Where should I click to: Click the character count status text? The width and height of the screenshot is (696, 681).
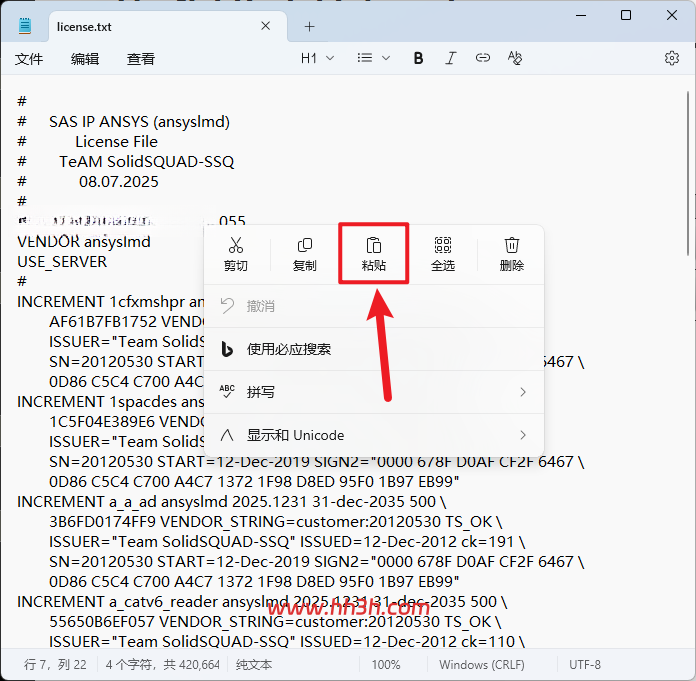pyautogui.click(x=163, y=665)
